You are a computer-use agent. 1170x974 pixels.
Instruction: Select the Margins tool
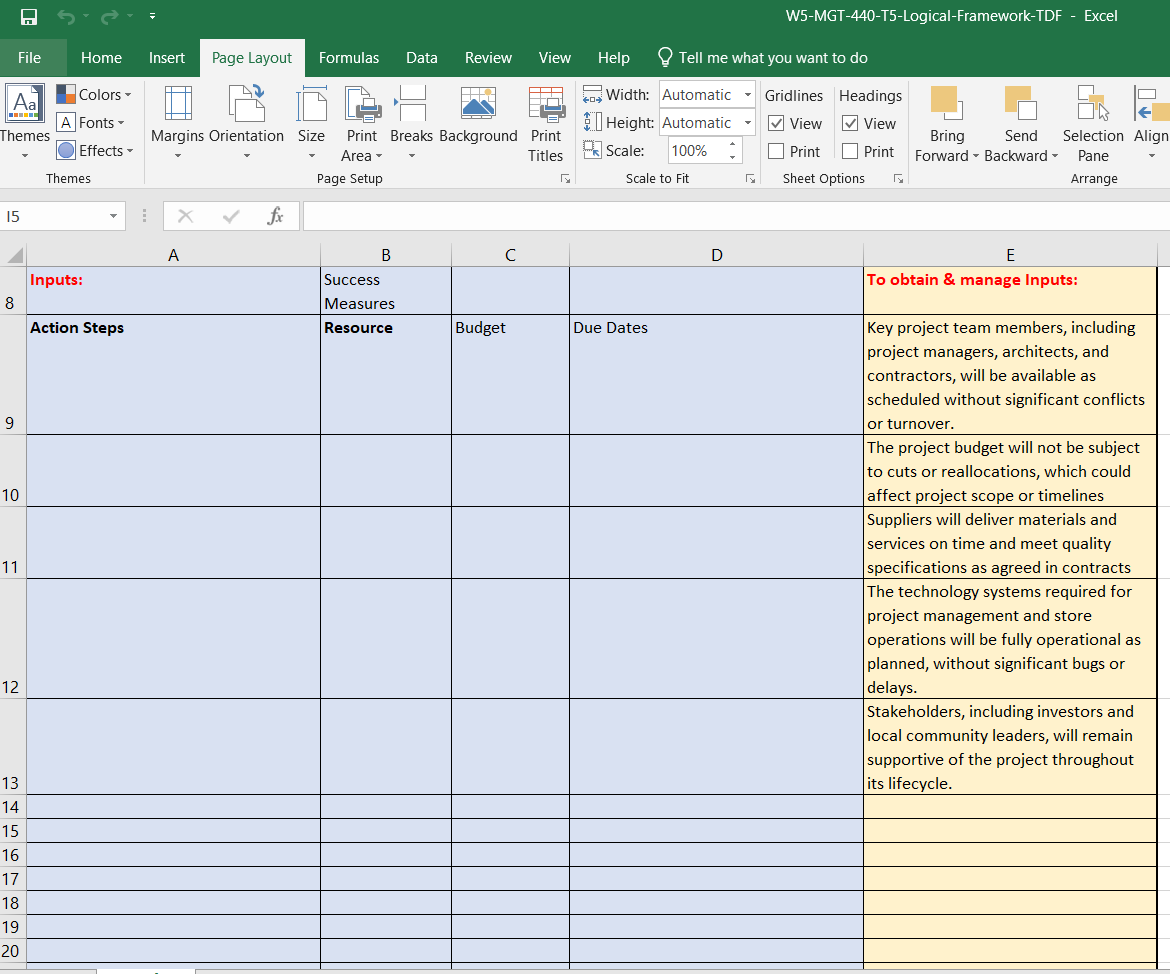point(177,120)
